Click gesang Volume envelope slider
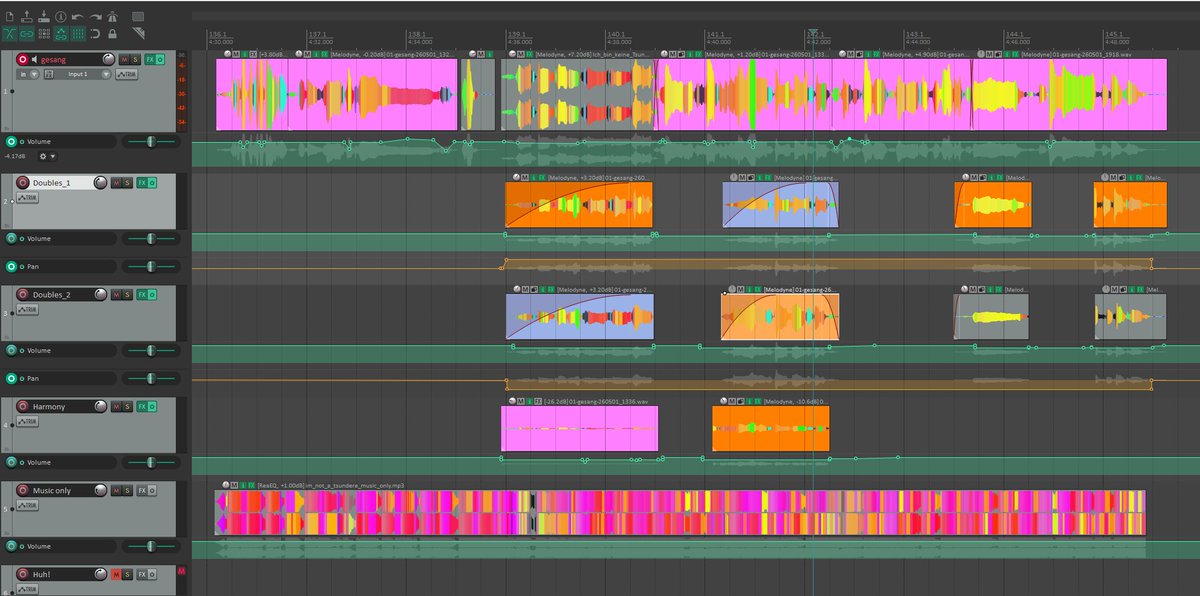 [x=151, y=141]
